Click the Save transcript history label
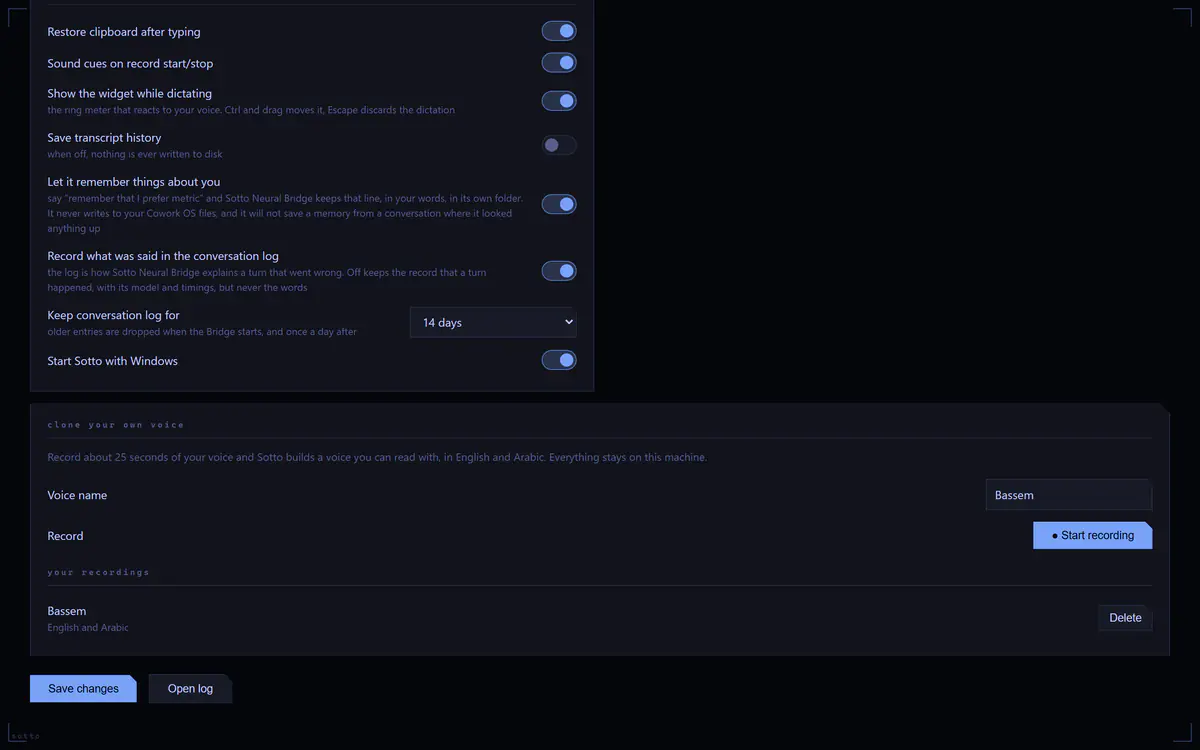This screenshot has height=750, width=1200. [104, 138]
